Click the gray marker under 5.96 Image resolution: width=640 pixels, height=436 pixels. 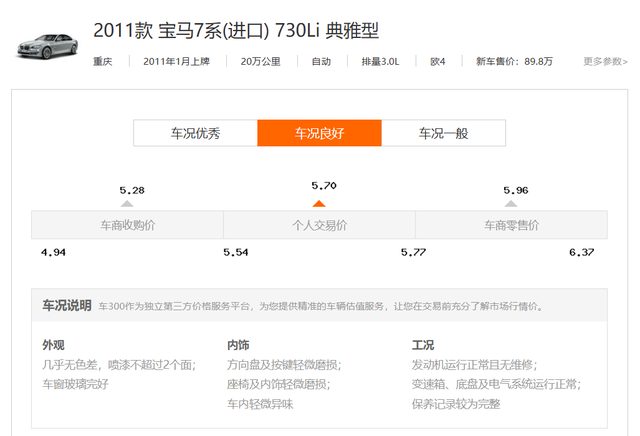511,203
